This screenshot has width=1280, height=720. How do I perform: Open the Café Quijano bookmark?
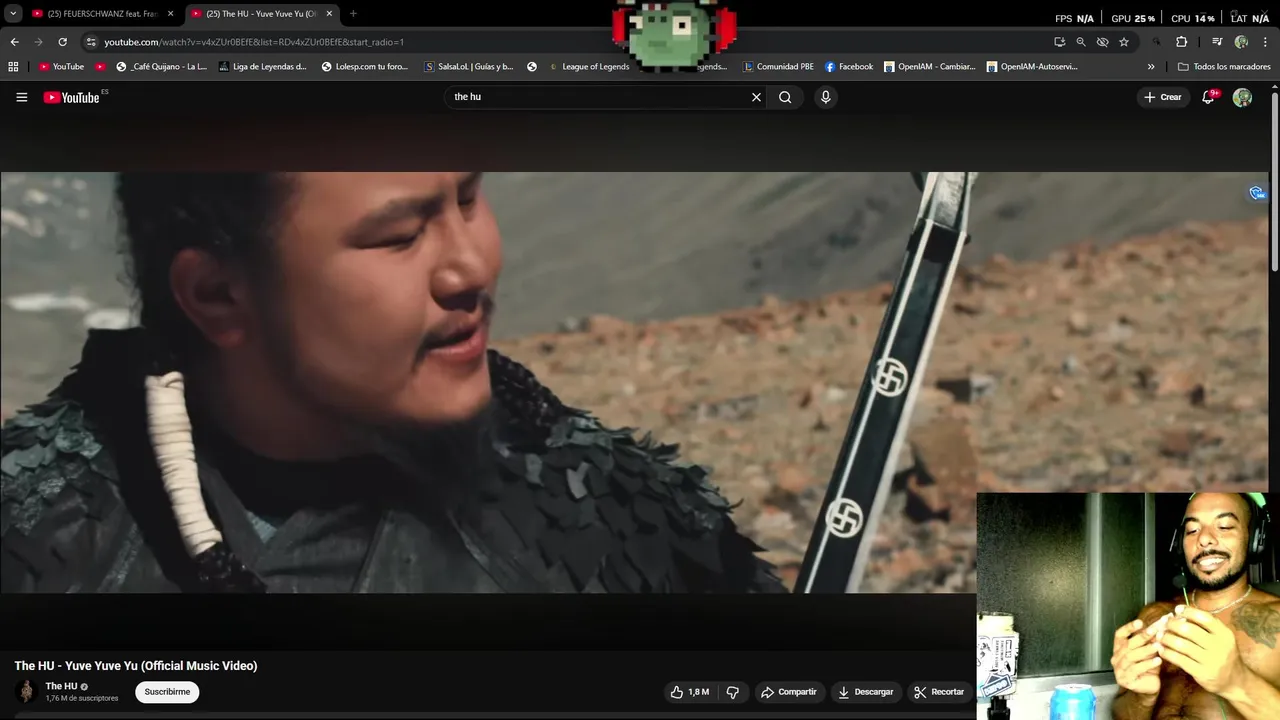161,67
